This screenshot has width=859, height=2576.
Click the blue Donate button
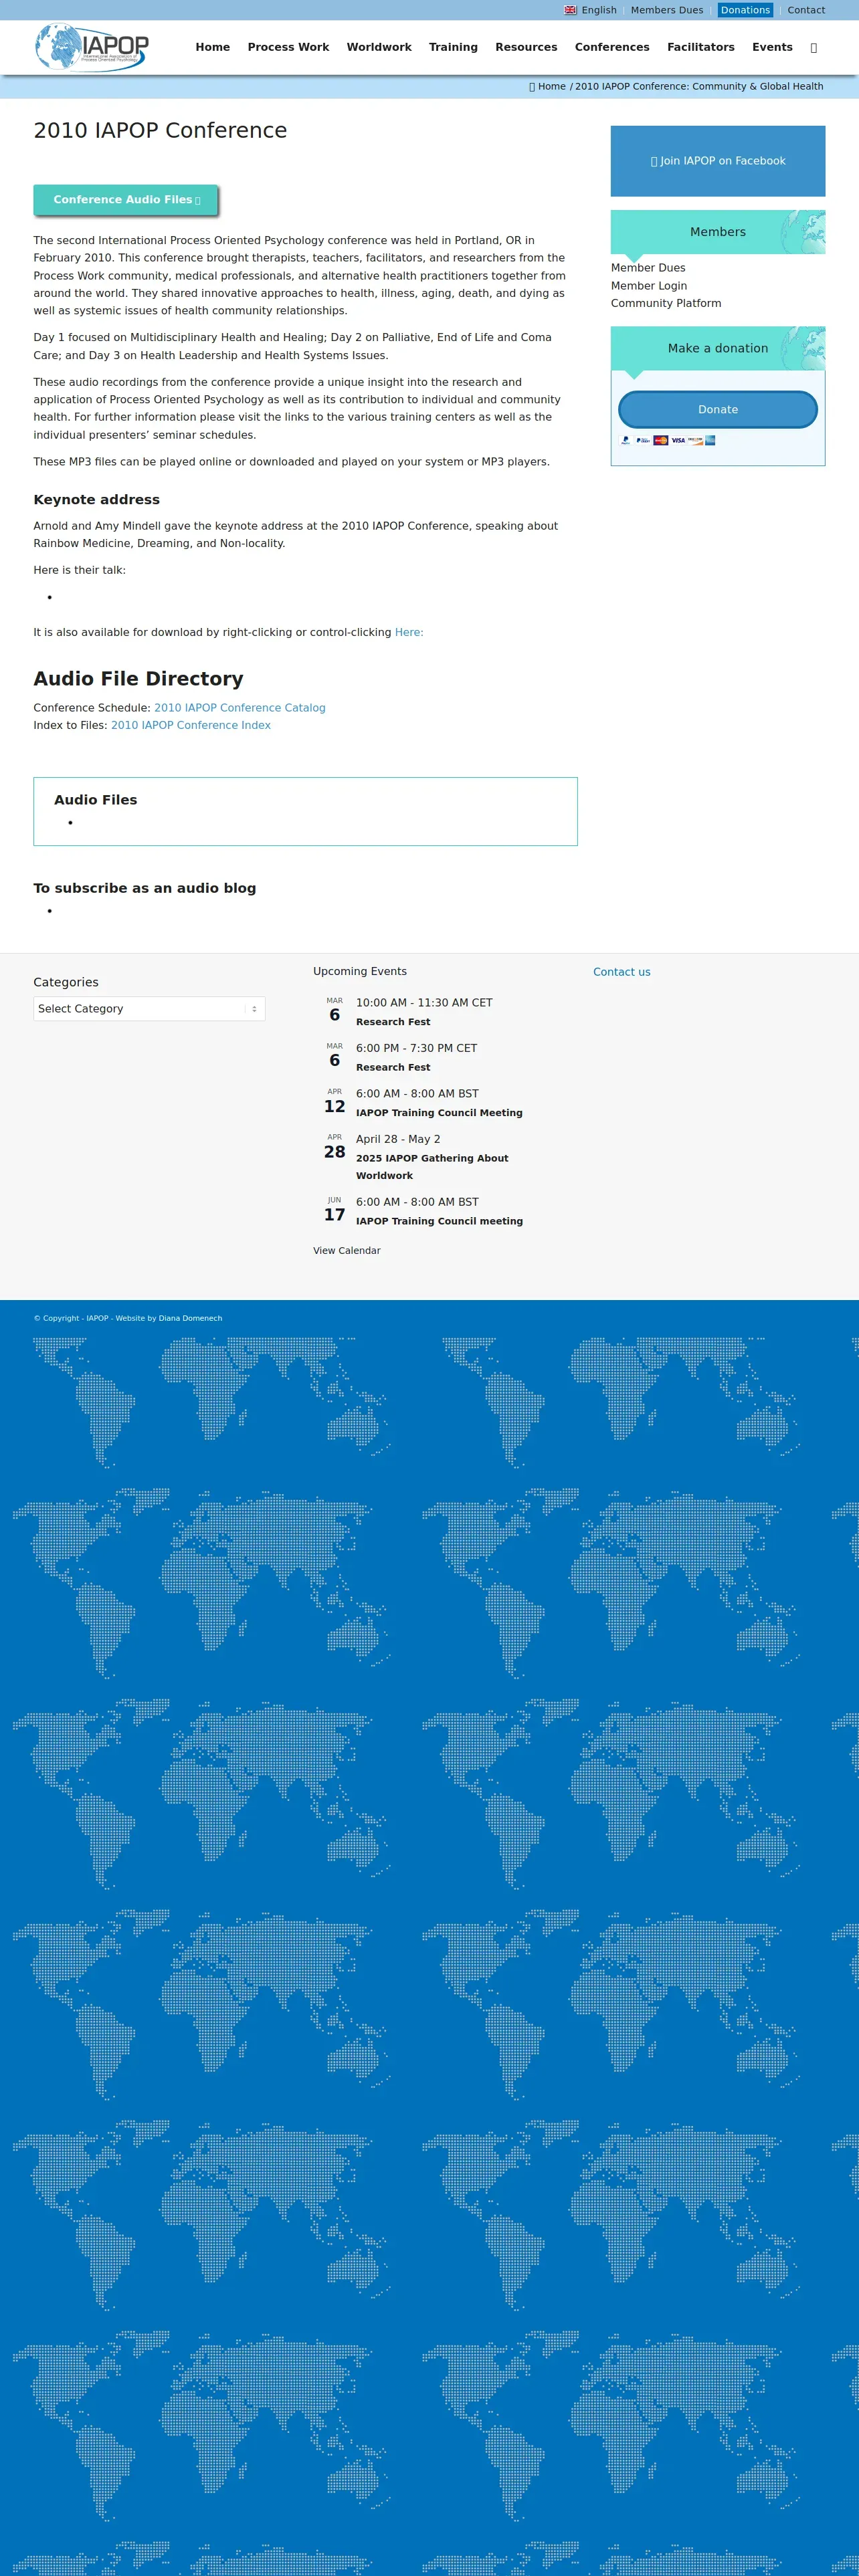pos(717,409)
